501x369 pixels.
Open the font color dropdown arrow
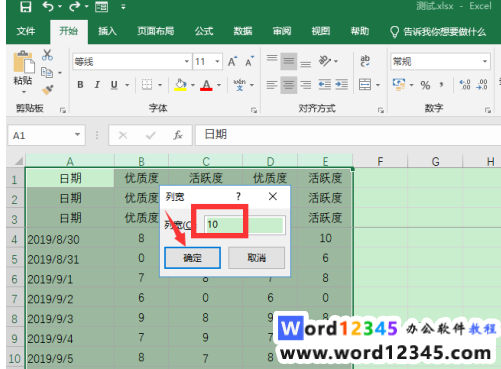219,85
